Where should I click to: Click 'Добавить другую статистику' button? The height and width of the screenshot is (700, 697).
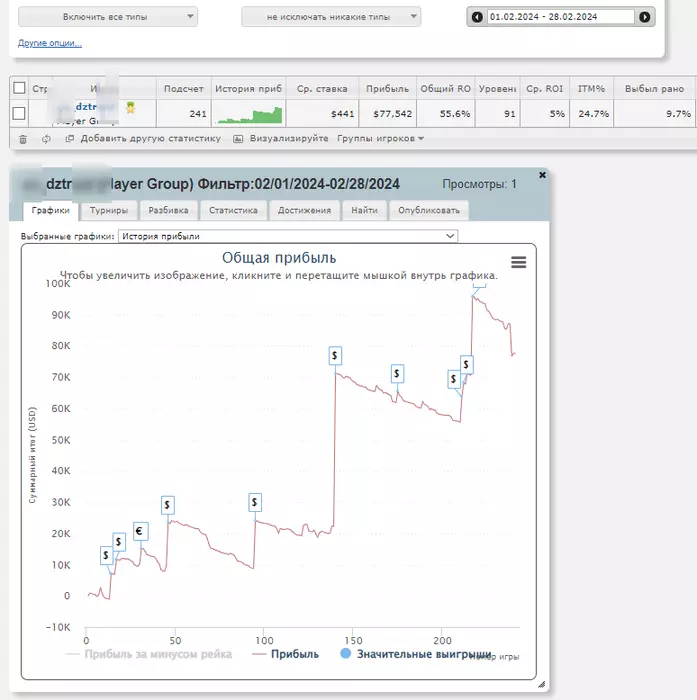tap(143, 139)
